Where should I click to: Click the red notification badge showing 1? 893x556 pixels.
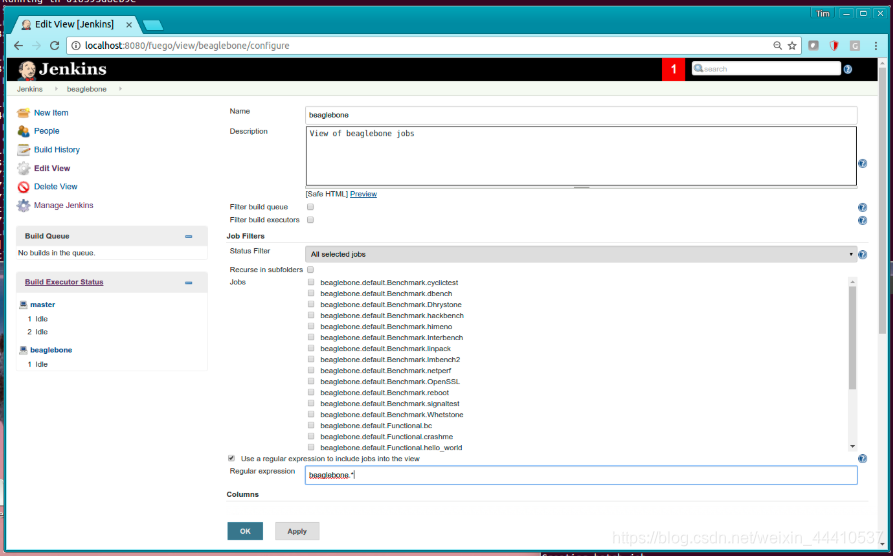coord(673,70)
